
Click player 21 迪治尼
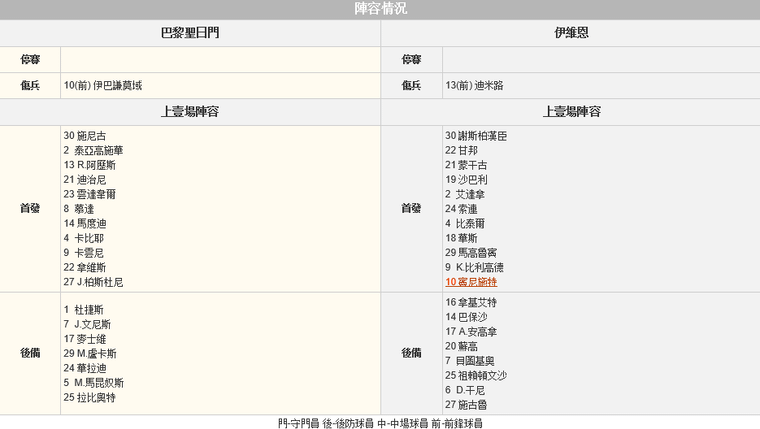[x=85, y=179]
